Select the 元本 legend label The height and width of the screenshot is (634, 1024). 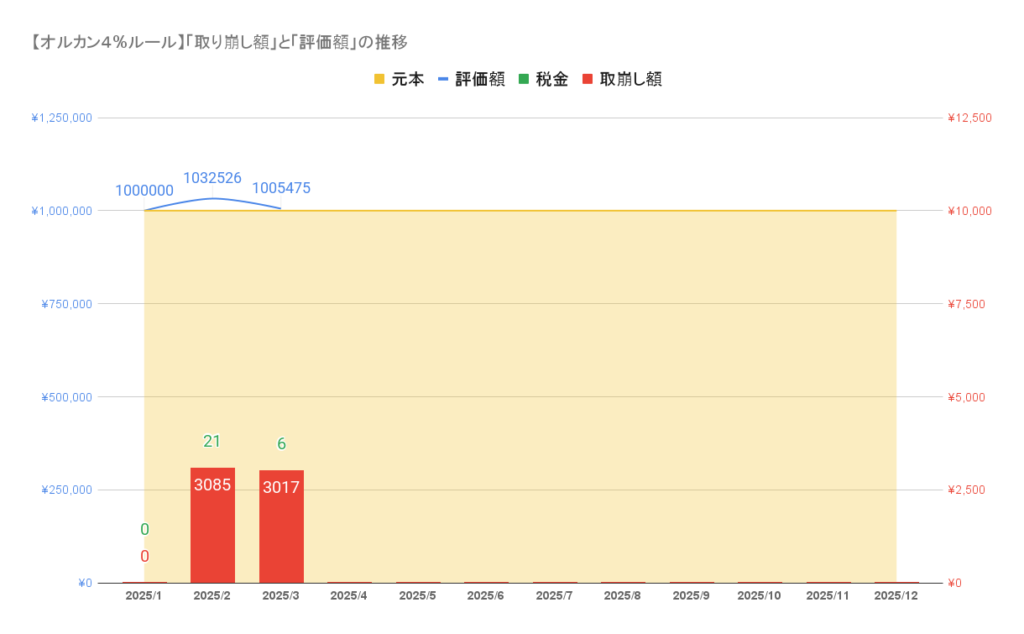click(408, 80)
